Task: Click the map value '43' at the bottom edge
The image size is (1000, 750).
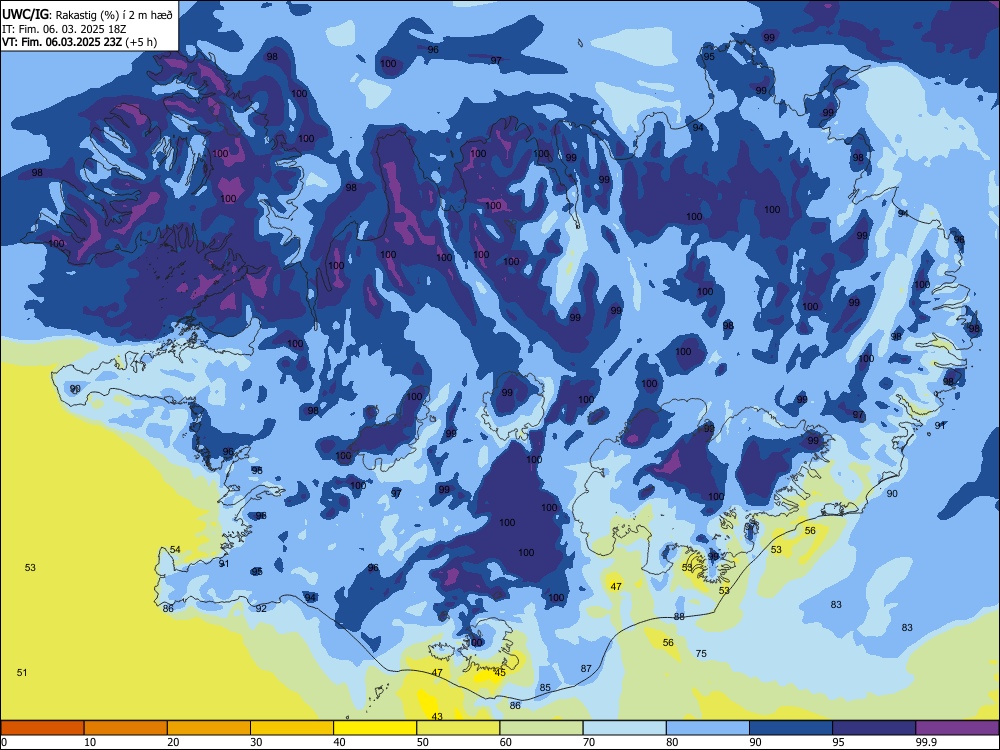Action: pyautogui.click(x=437, y=716)
